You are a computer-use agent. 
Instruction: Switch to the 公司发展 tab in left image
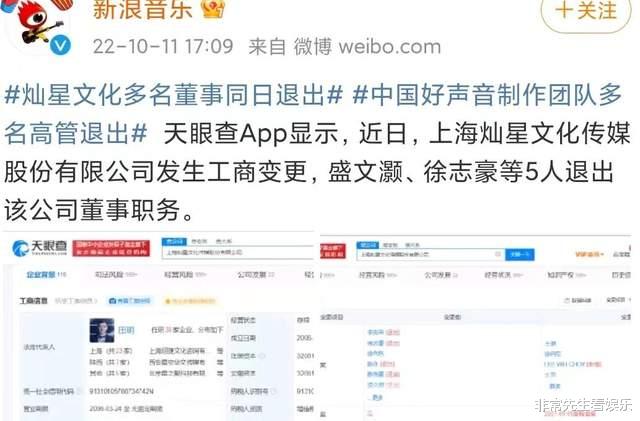pyautogui.click(x=256, y=275)
